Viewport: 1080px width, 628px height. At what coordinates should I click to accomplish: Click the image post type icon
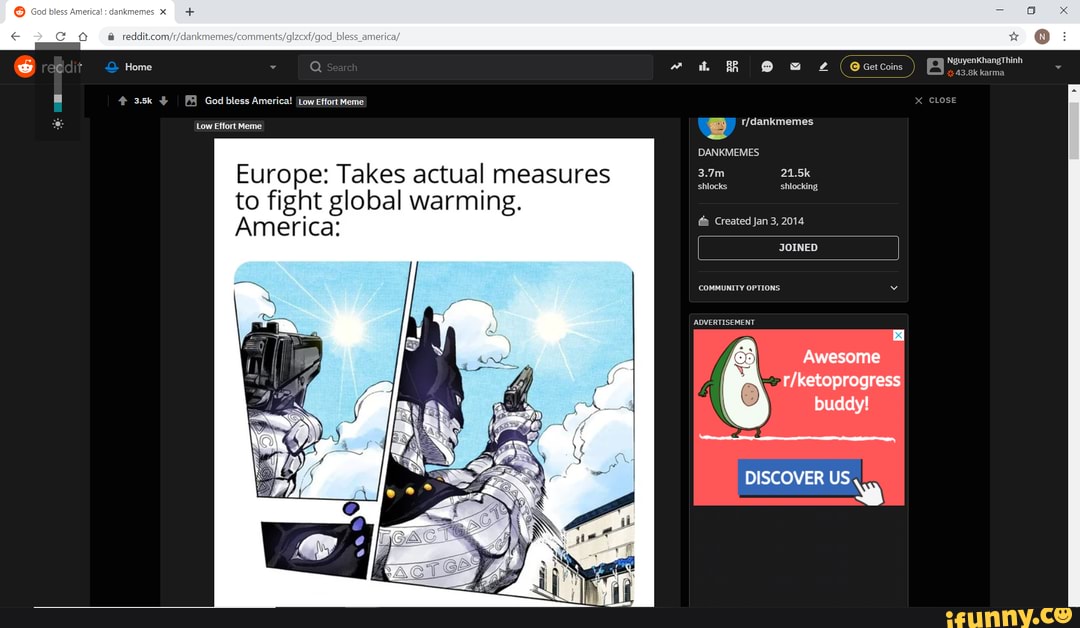(x=191, y=101)
